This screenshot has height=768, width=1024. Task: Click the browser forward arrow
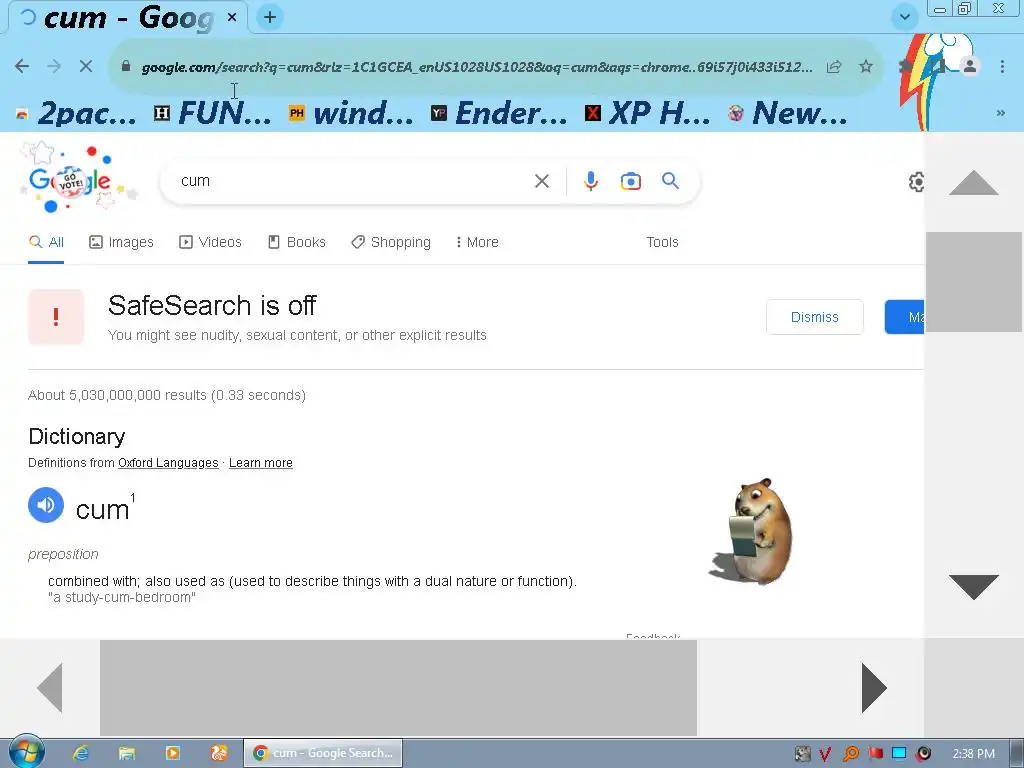pyautogui.click(x=54, y=66)
